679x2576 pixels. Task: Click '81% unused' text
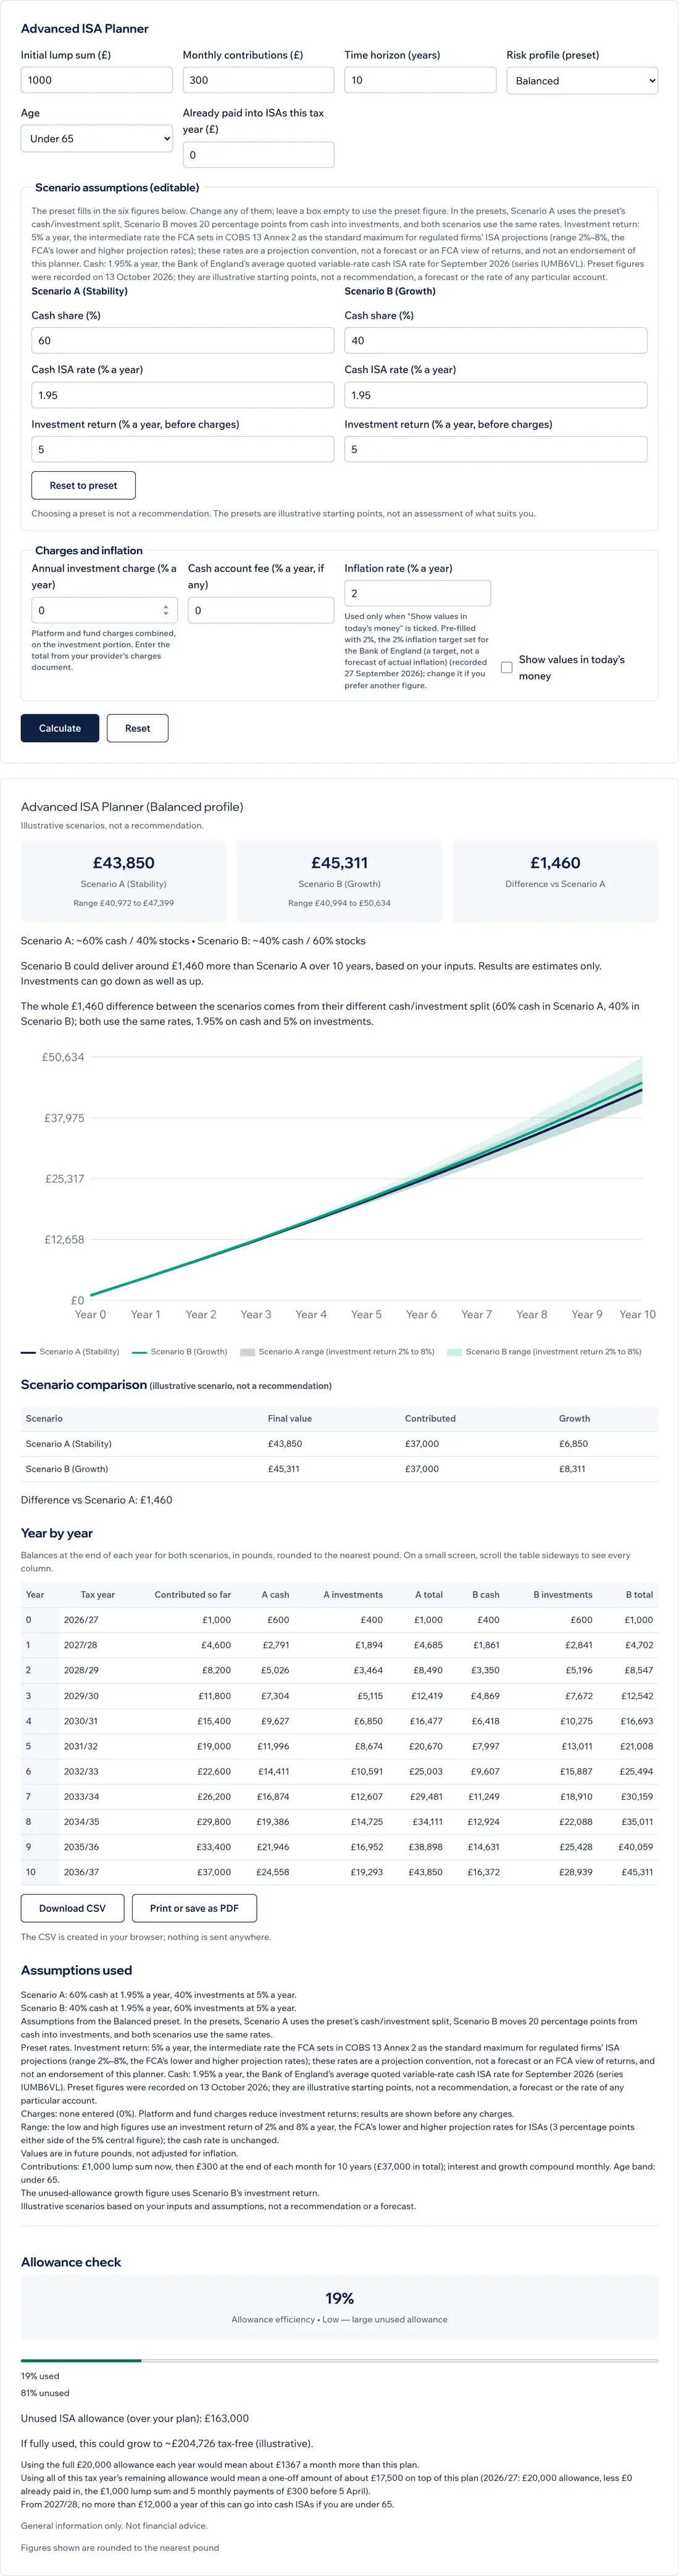click(45, 2393)
